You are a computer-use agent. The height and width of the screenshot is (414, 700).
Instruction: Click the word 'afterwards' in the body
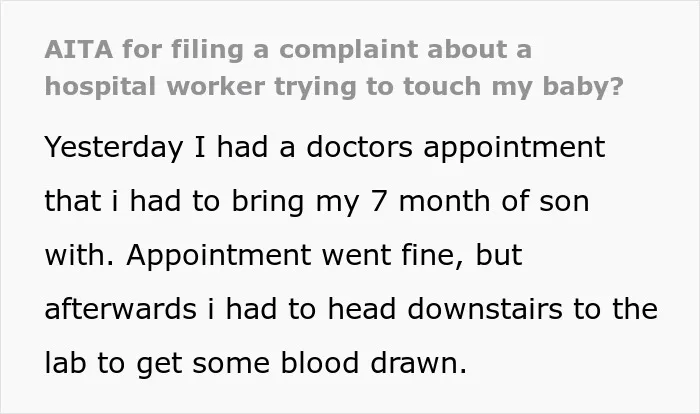tap(121, 308)
